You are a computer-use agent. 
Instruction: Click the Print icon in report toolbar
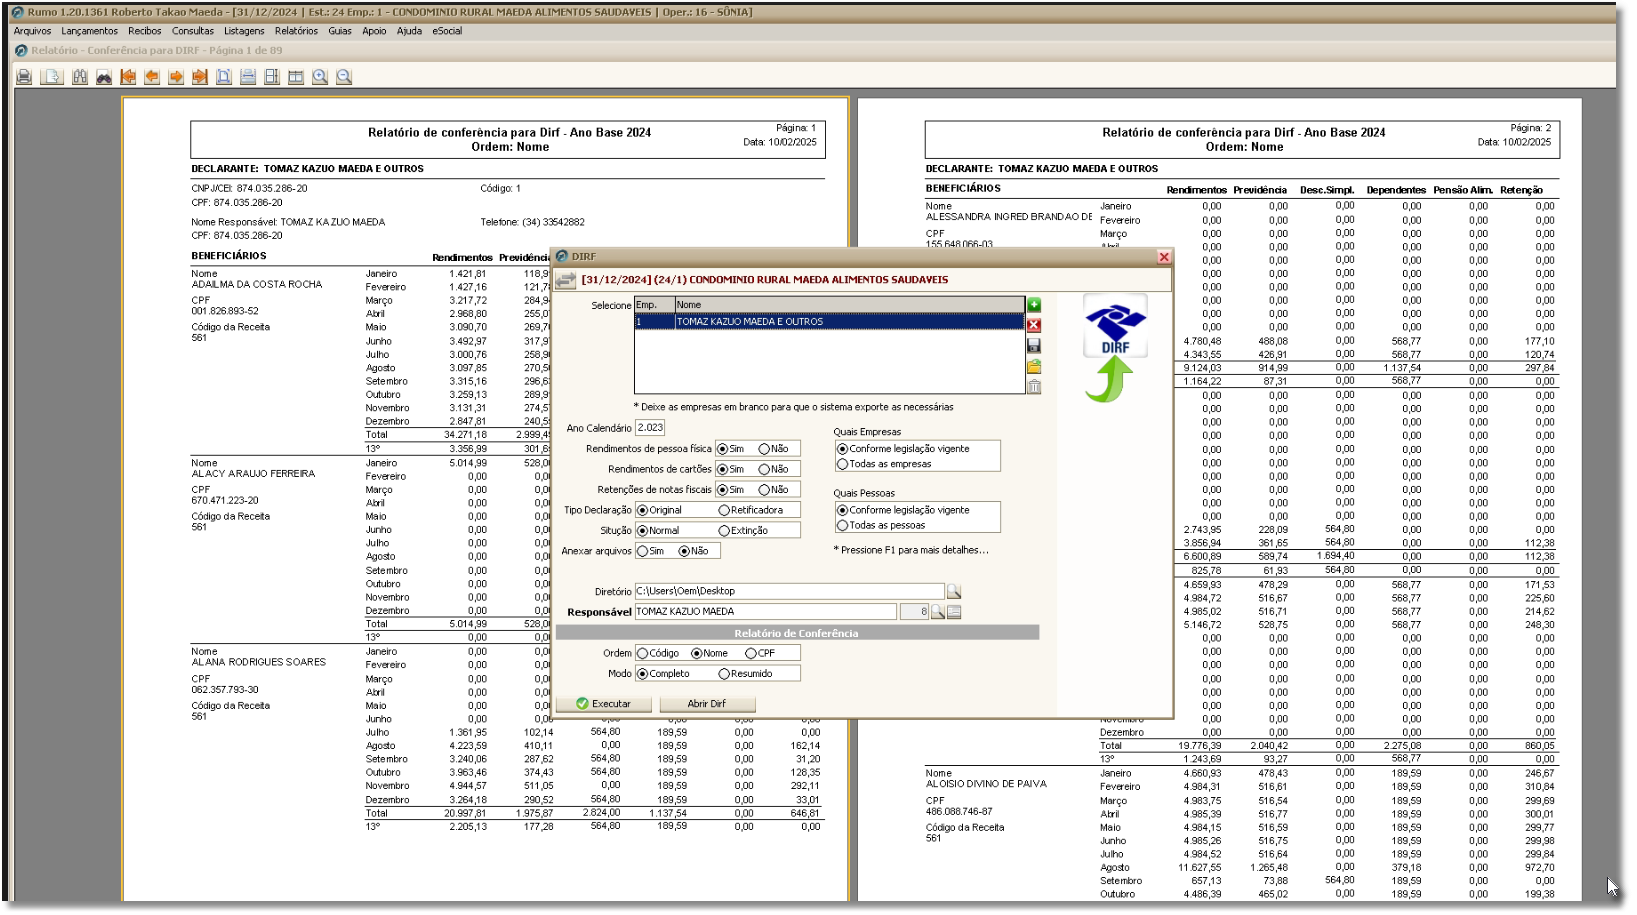pos(24,77)
